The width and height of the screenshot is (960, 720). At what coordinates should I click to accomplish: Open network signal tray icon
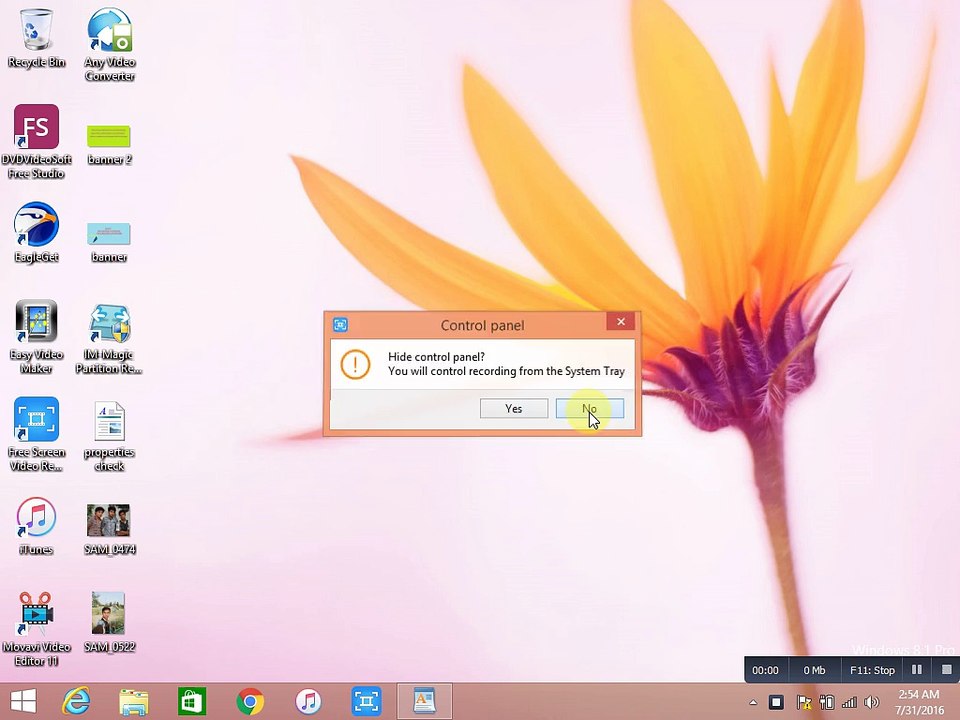[849, 703]
